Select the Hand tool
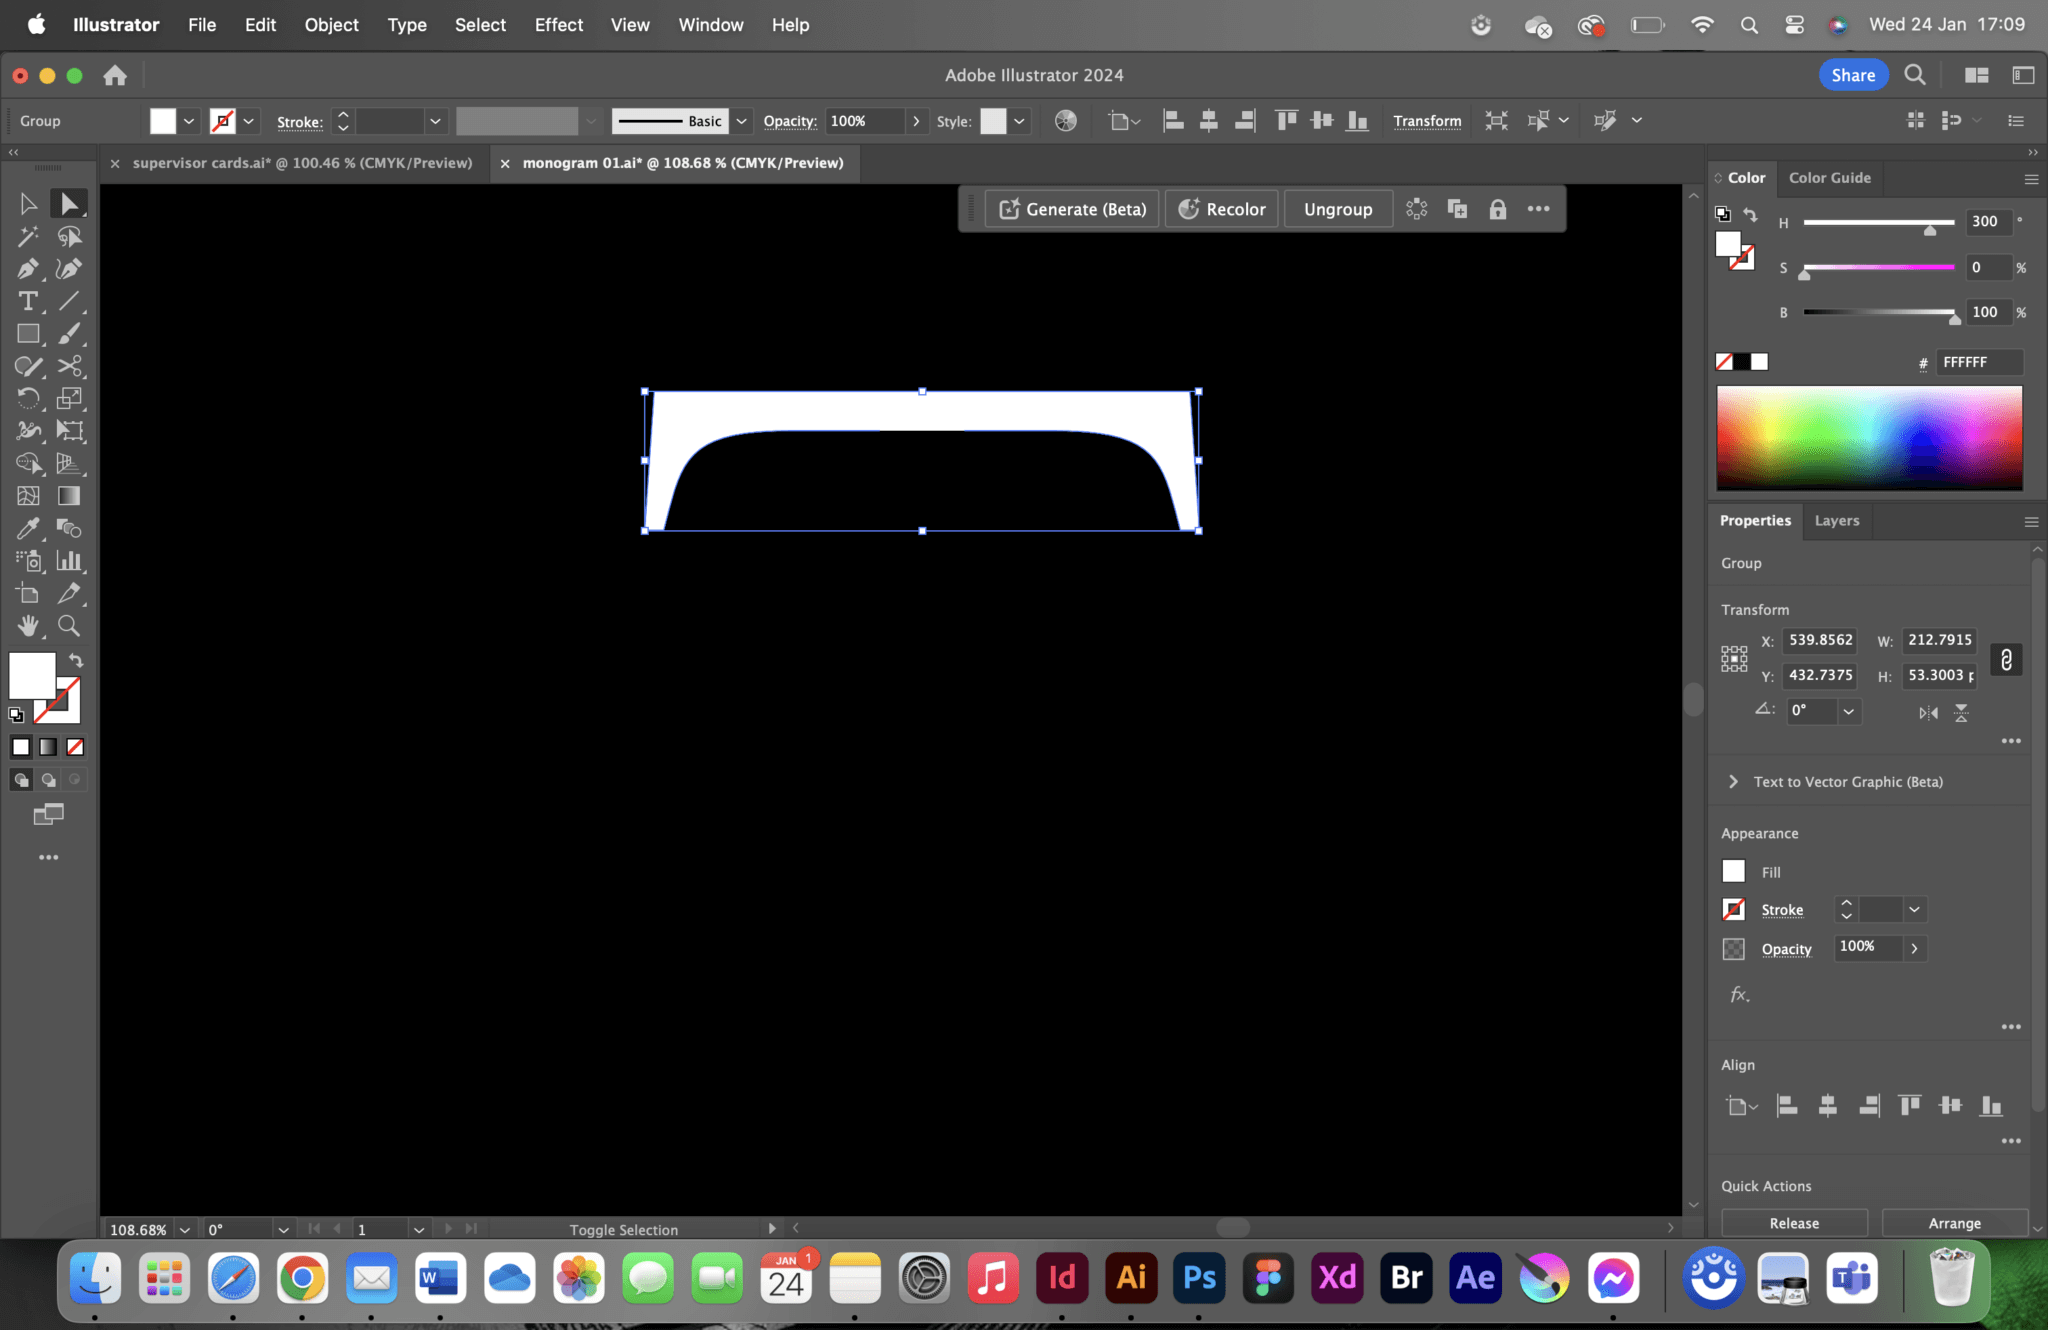Screen dimensions: 2048x1330 click(x=28, y=626)
